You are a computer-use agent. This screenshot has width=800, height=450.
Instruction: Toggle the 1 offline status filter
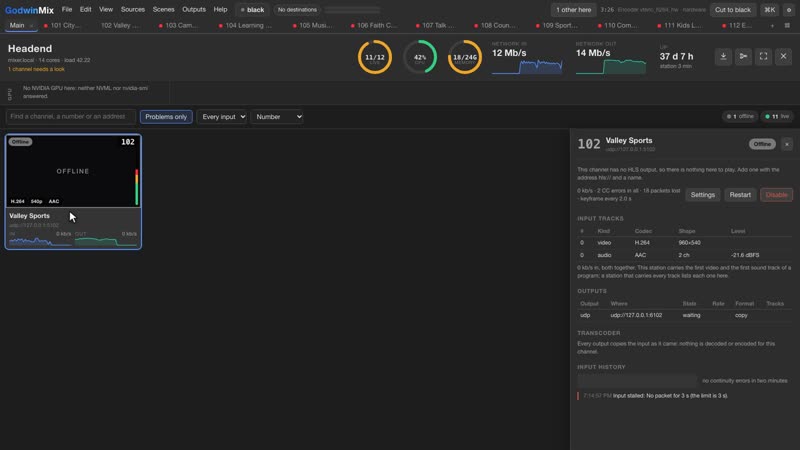740,116
